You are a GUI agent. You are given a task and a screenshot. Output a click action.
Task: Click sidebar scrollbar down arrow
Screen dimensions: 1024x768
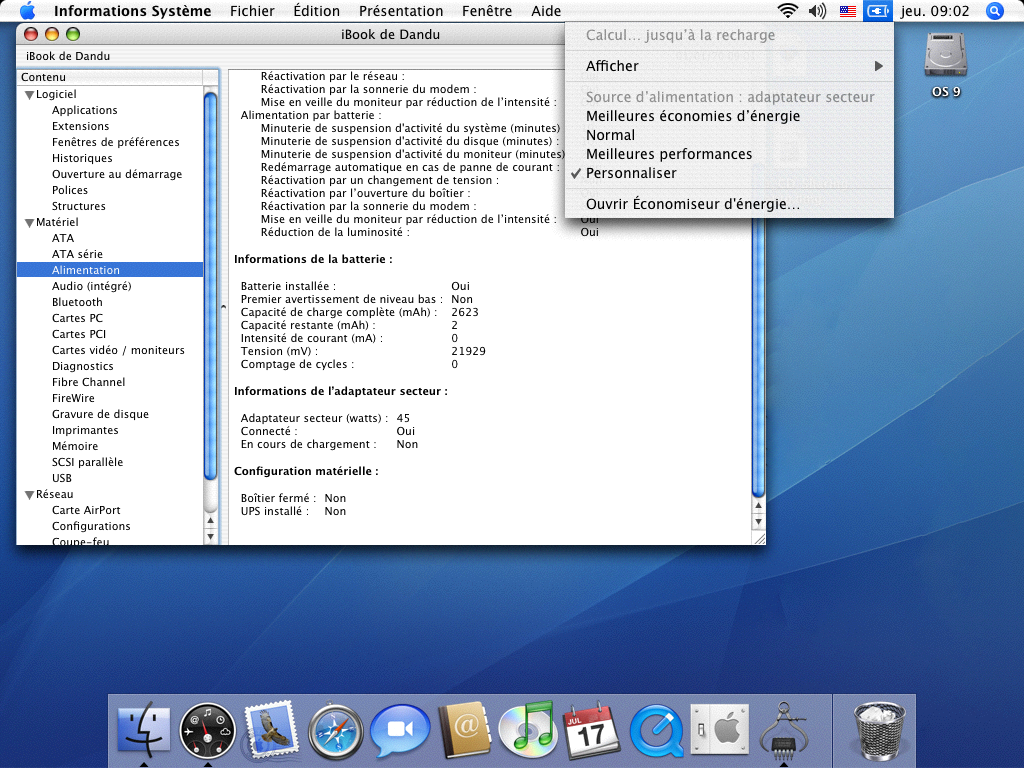pos(210,537)
